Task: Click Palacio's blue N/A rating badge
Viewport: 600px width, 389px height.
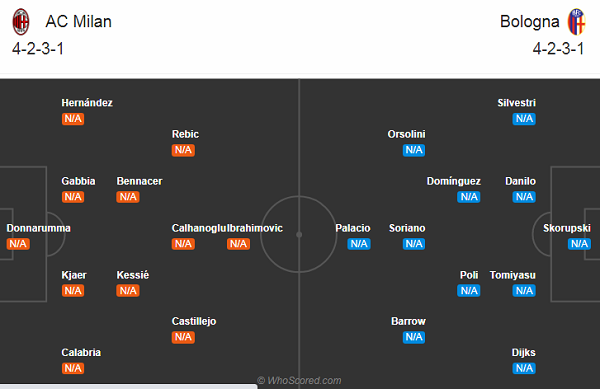Action: coord(359,244)
